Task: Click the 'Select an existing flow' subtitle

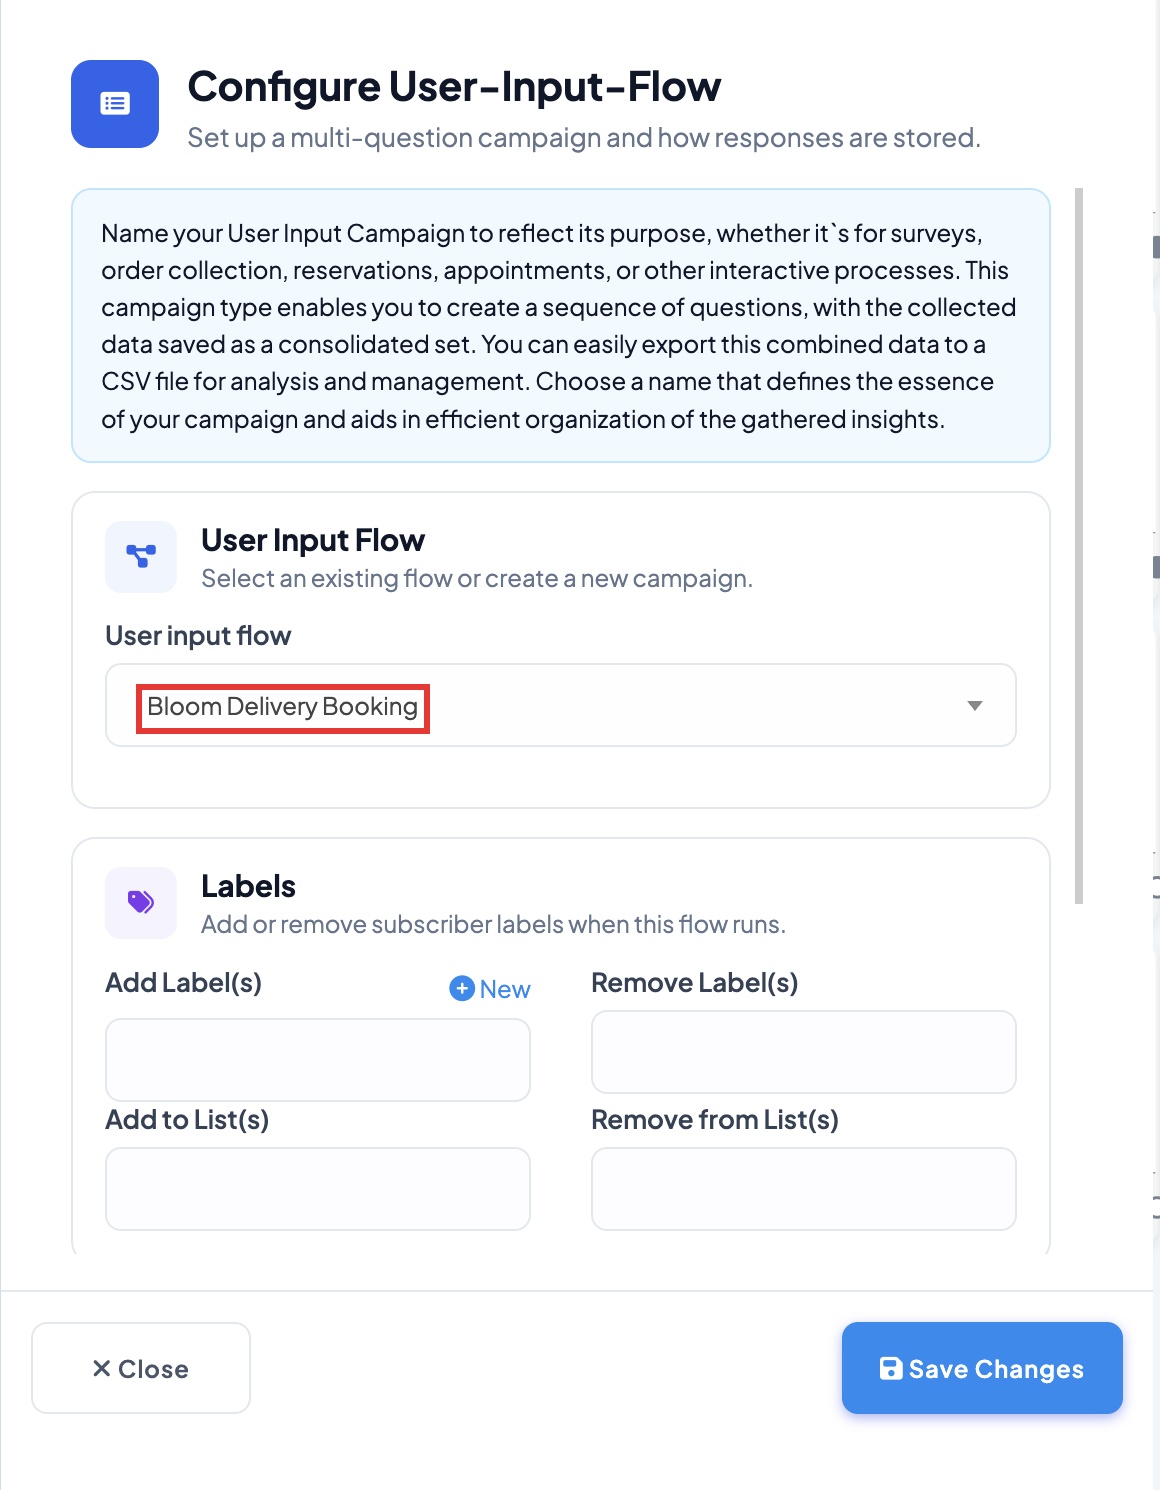Action: (x=477, y=579)
